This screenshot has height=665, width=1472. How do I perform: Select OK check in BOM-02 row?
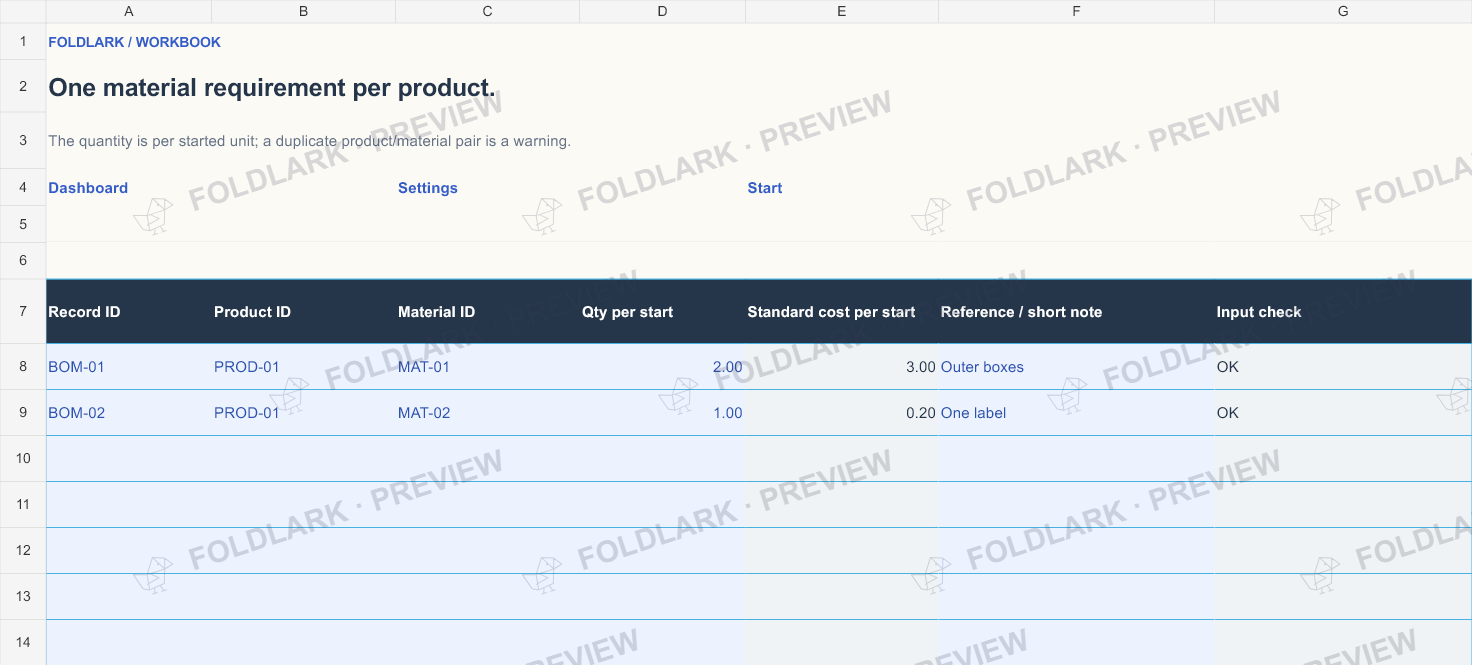click(x=1343, y=413)
